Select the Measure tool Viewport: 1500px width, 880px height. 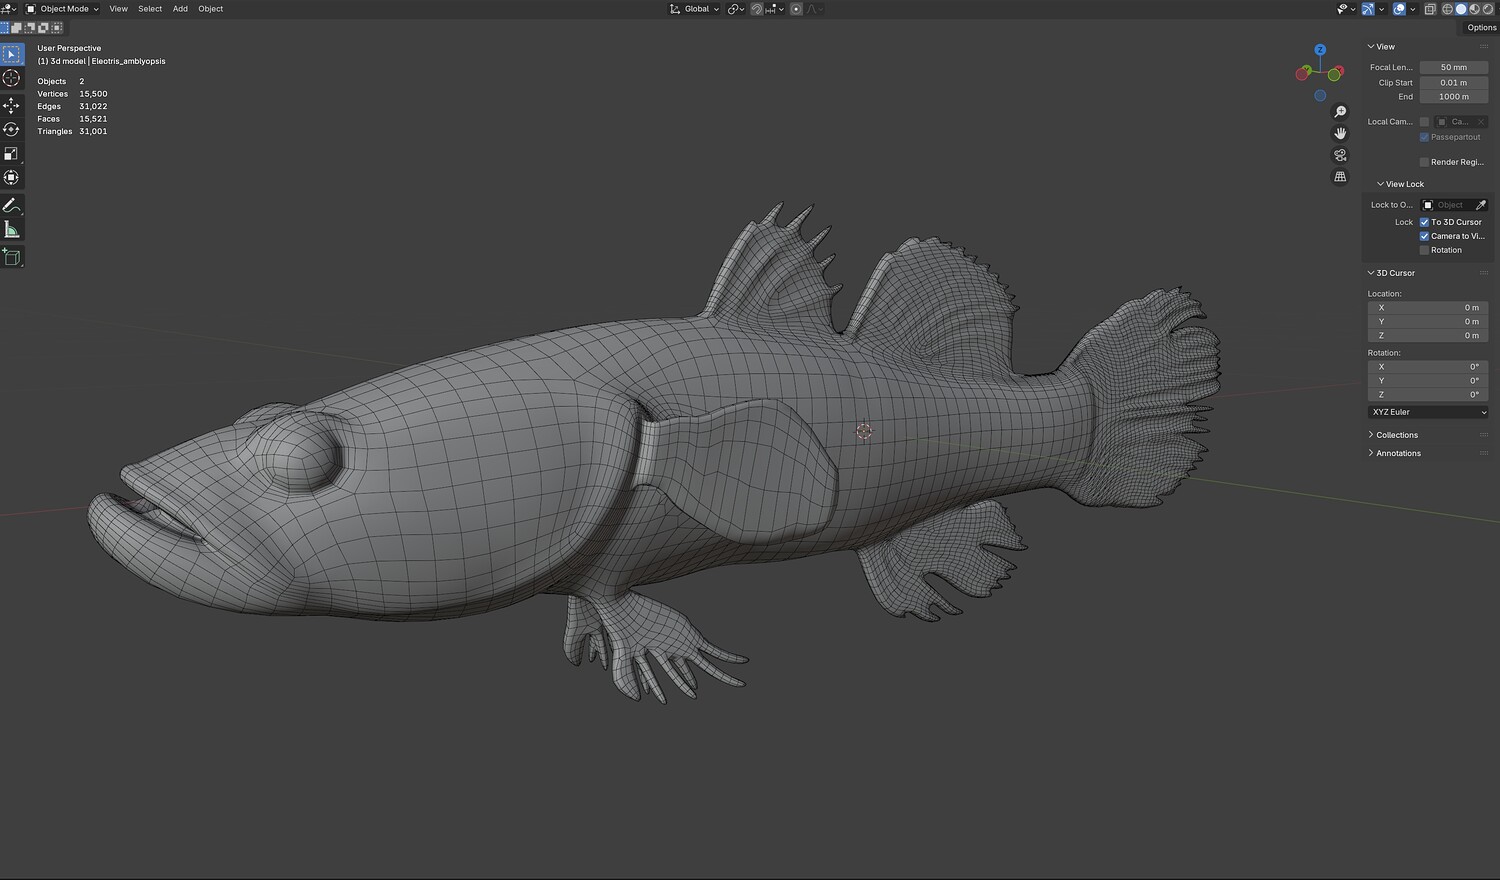(12, 229)
